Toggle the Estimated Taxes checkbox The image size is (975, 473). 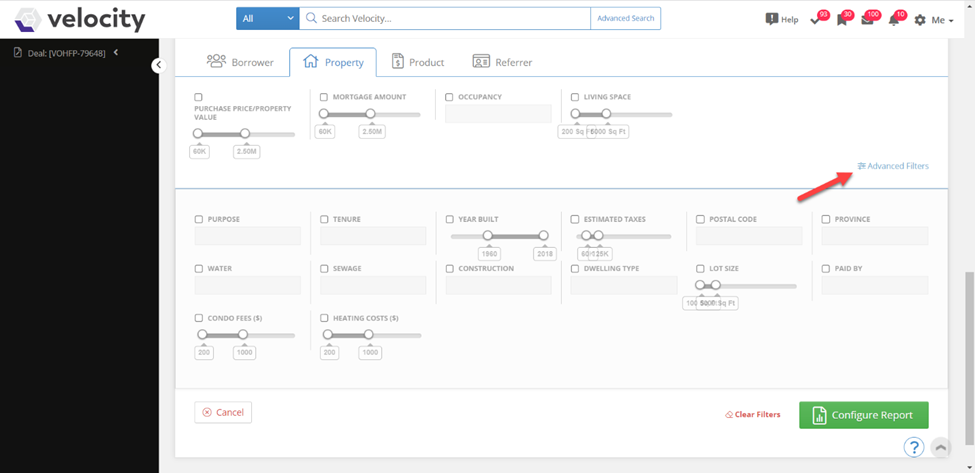[x=575, y=219]
